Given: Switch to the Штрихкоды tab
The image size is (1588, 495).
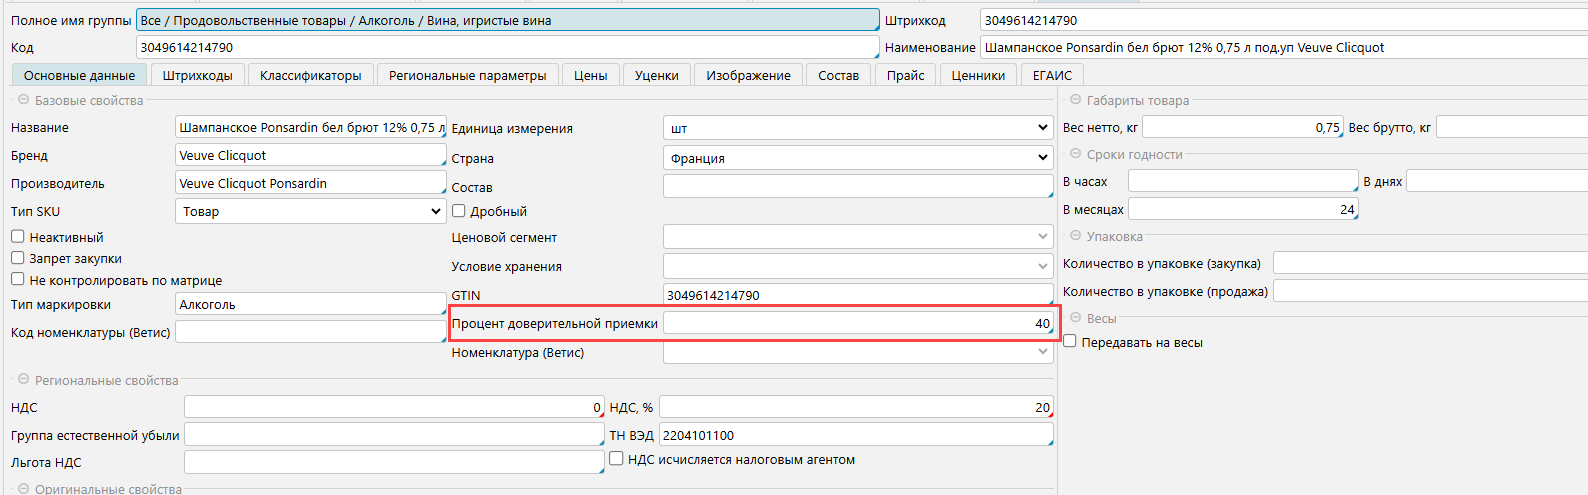Looking at the screenshot, I should (197, 75).
